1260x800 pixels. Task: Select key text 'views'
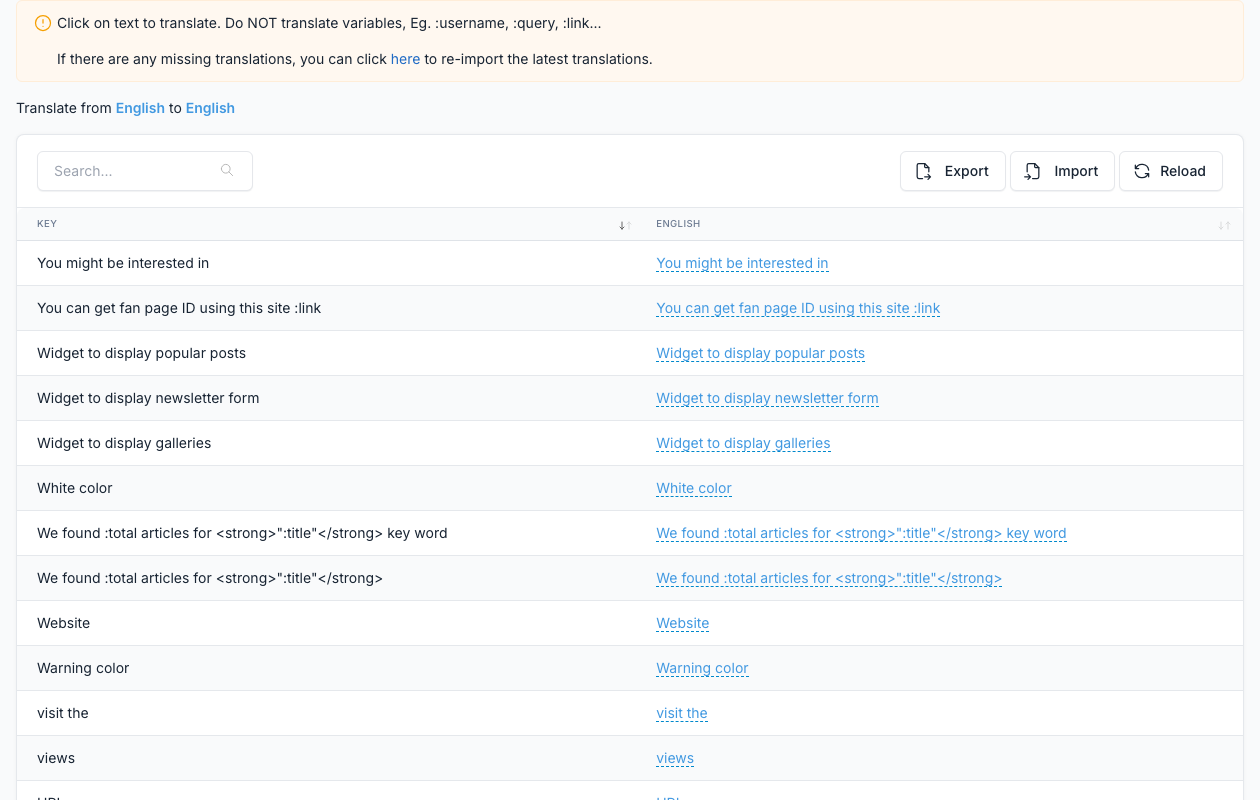(x=56, y=758)
